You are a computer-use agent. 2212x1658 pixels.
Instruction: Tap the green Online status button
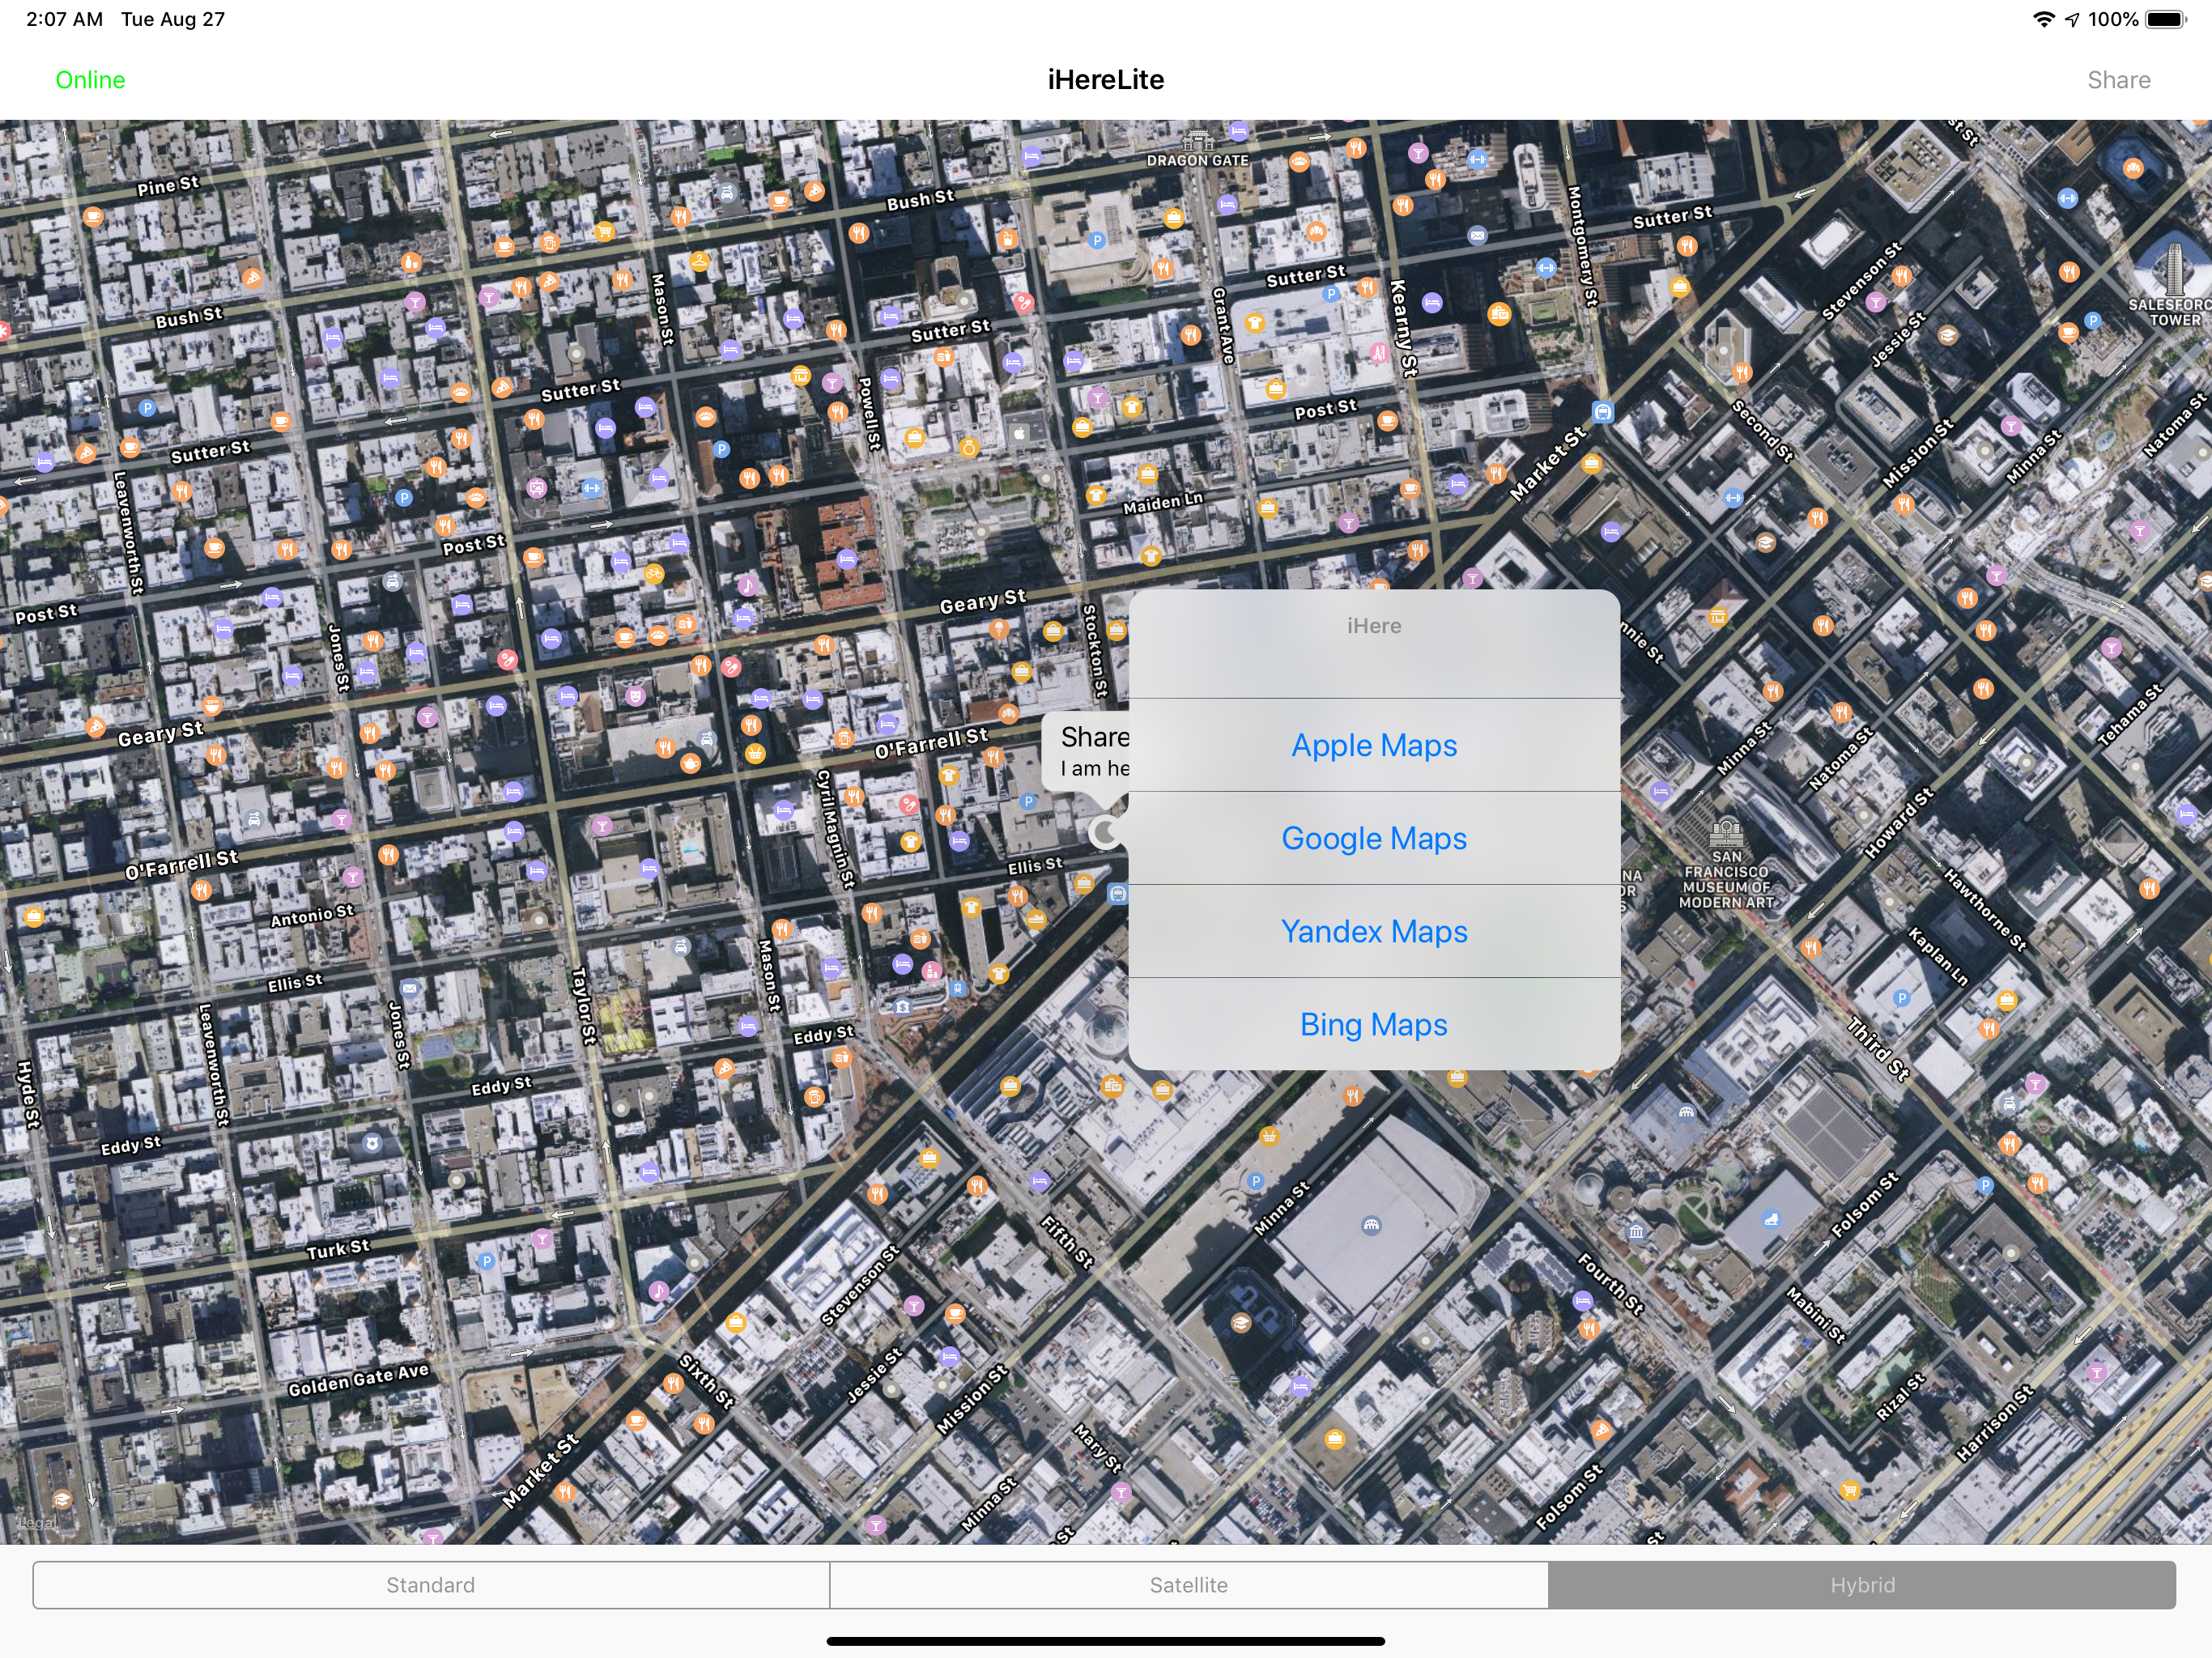click(x=90, y=80)
